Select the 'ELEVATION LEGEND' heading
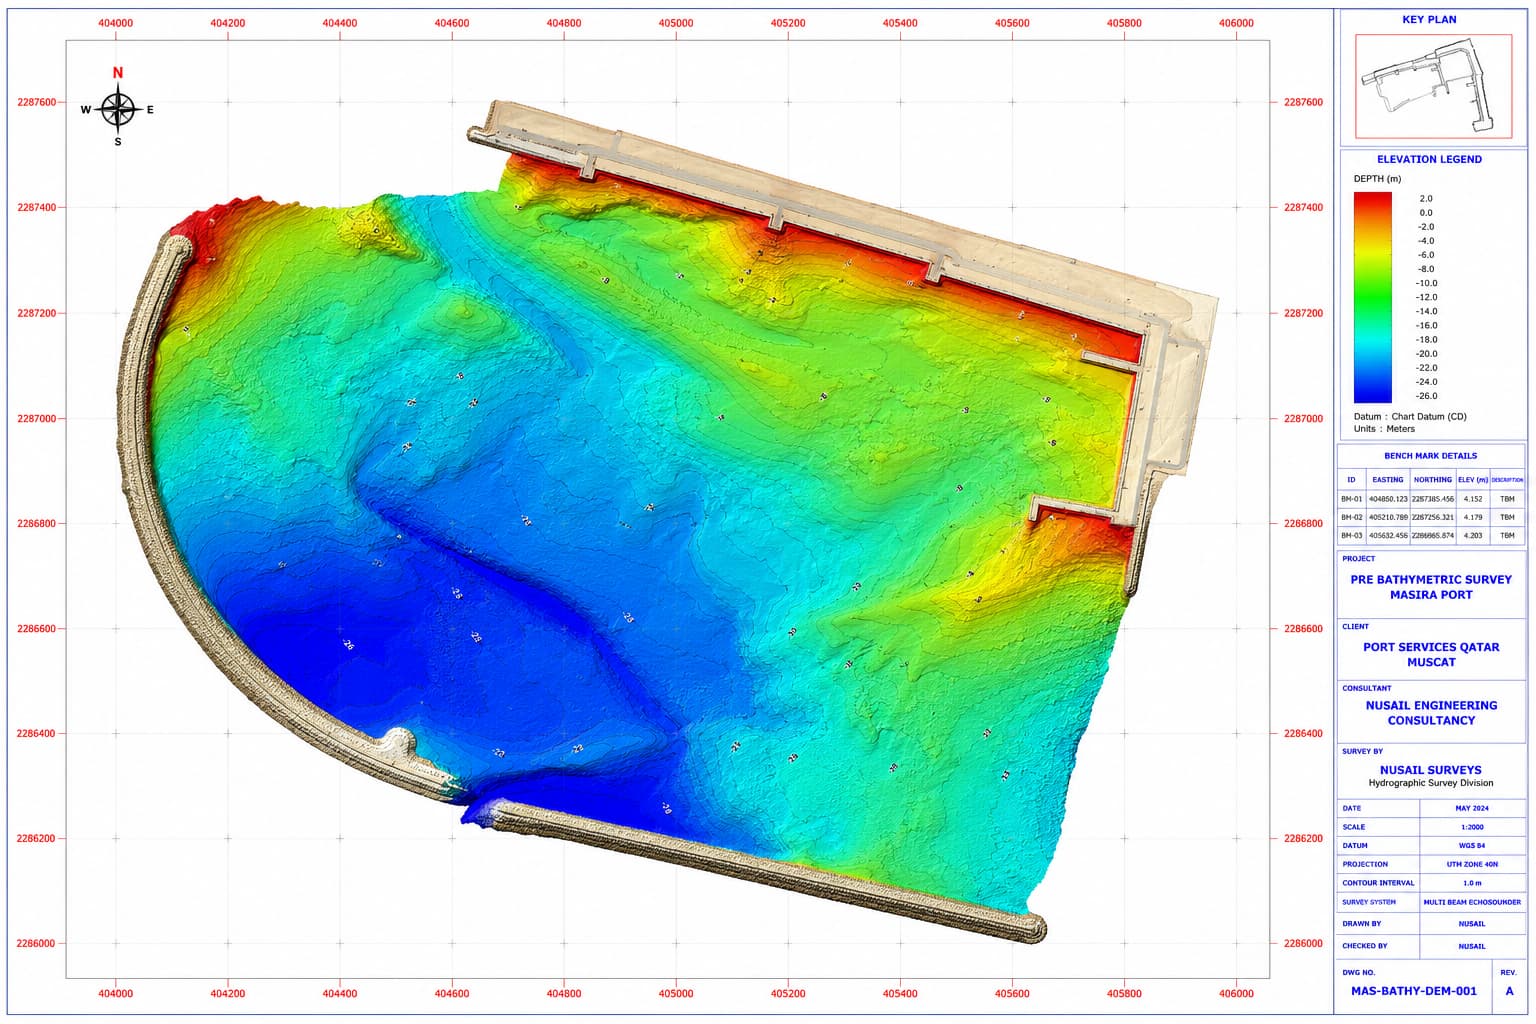This screenshot has height=1024, width=1536. pos(1429,159)
